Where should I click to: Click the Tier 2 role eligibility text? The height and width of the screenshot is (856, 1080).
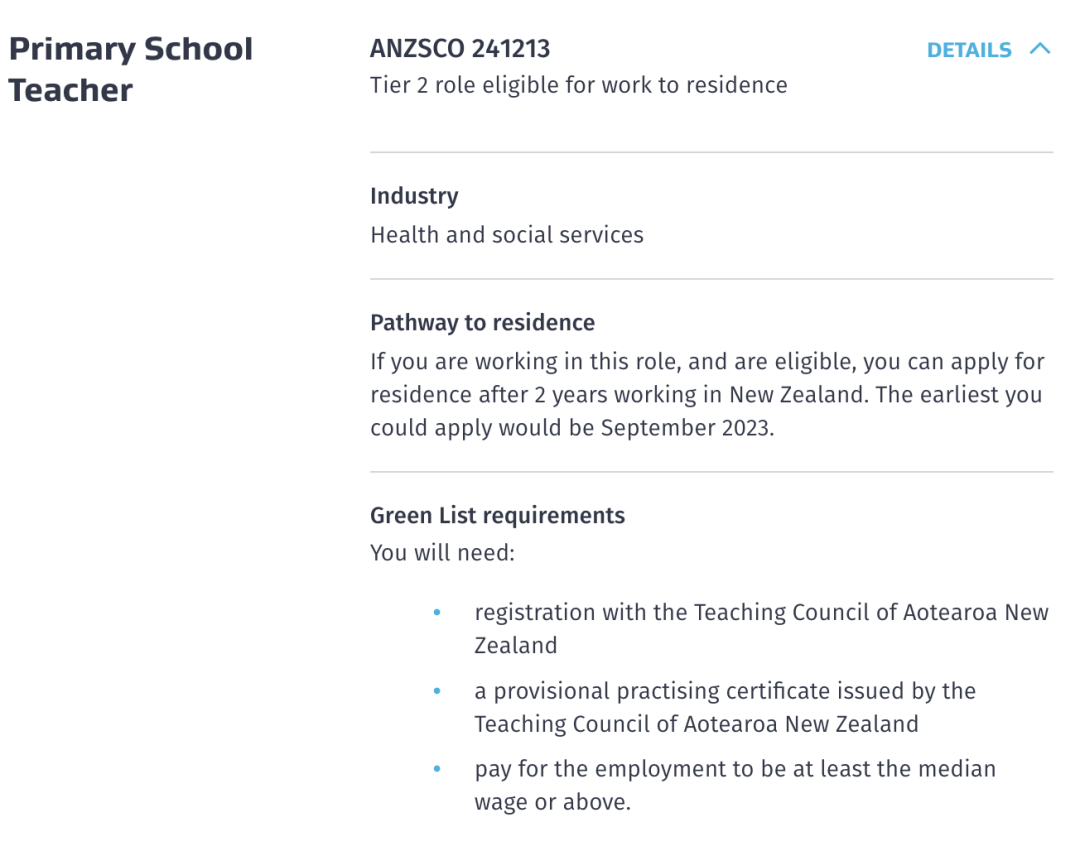pos(579,85)
